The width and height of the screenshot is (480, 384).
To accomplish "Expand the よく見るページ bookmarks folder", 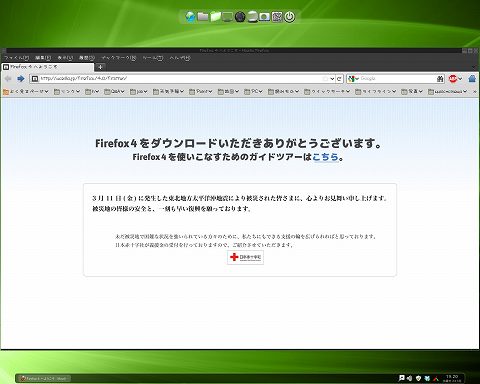I will point(26,91).
